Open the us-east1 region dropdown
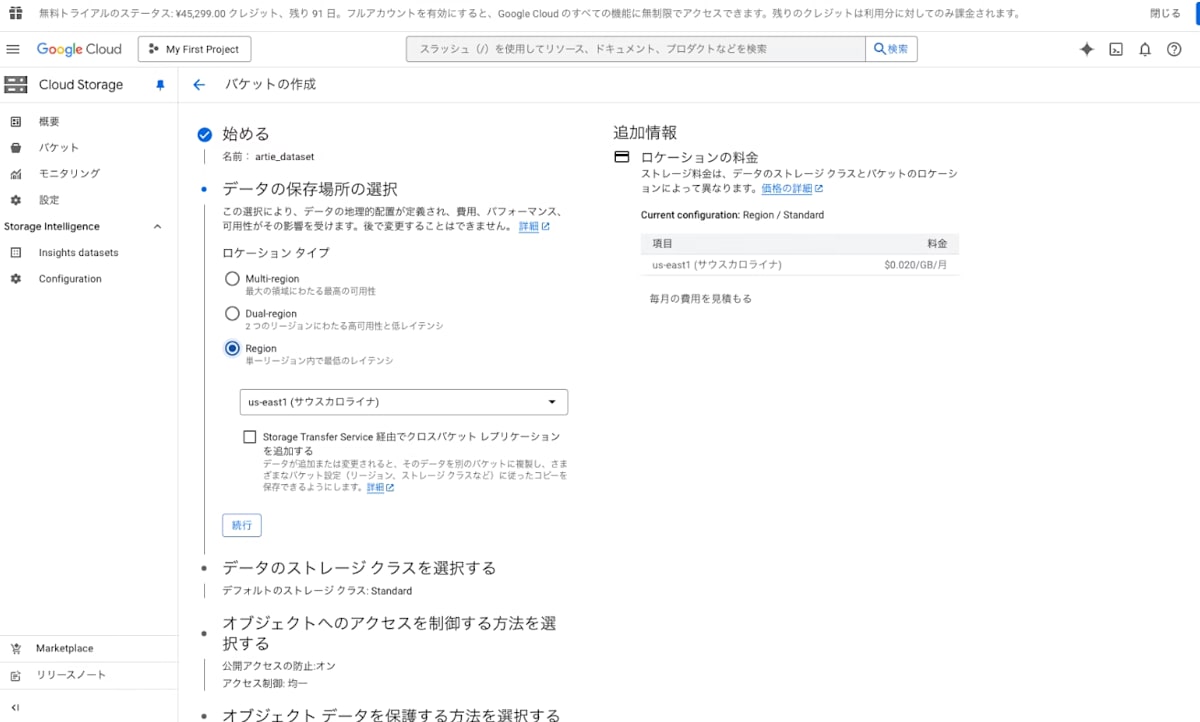This screenshot has height=722, width=1200. coord(404,402)
